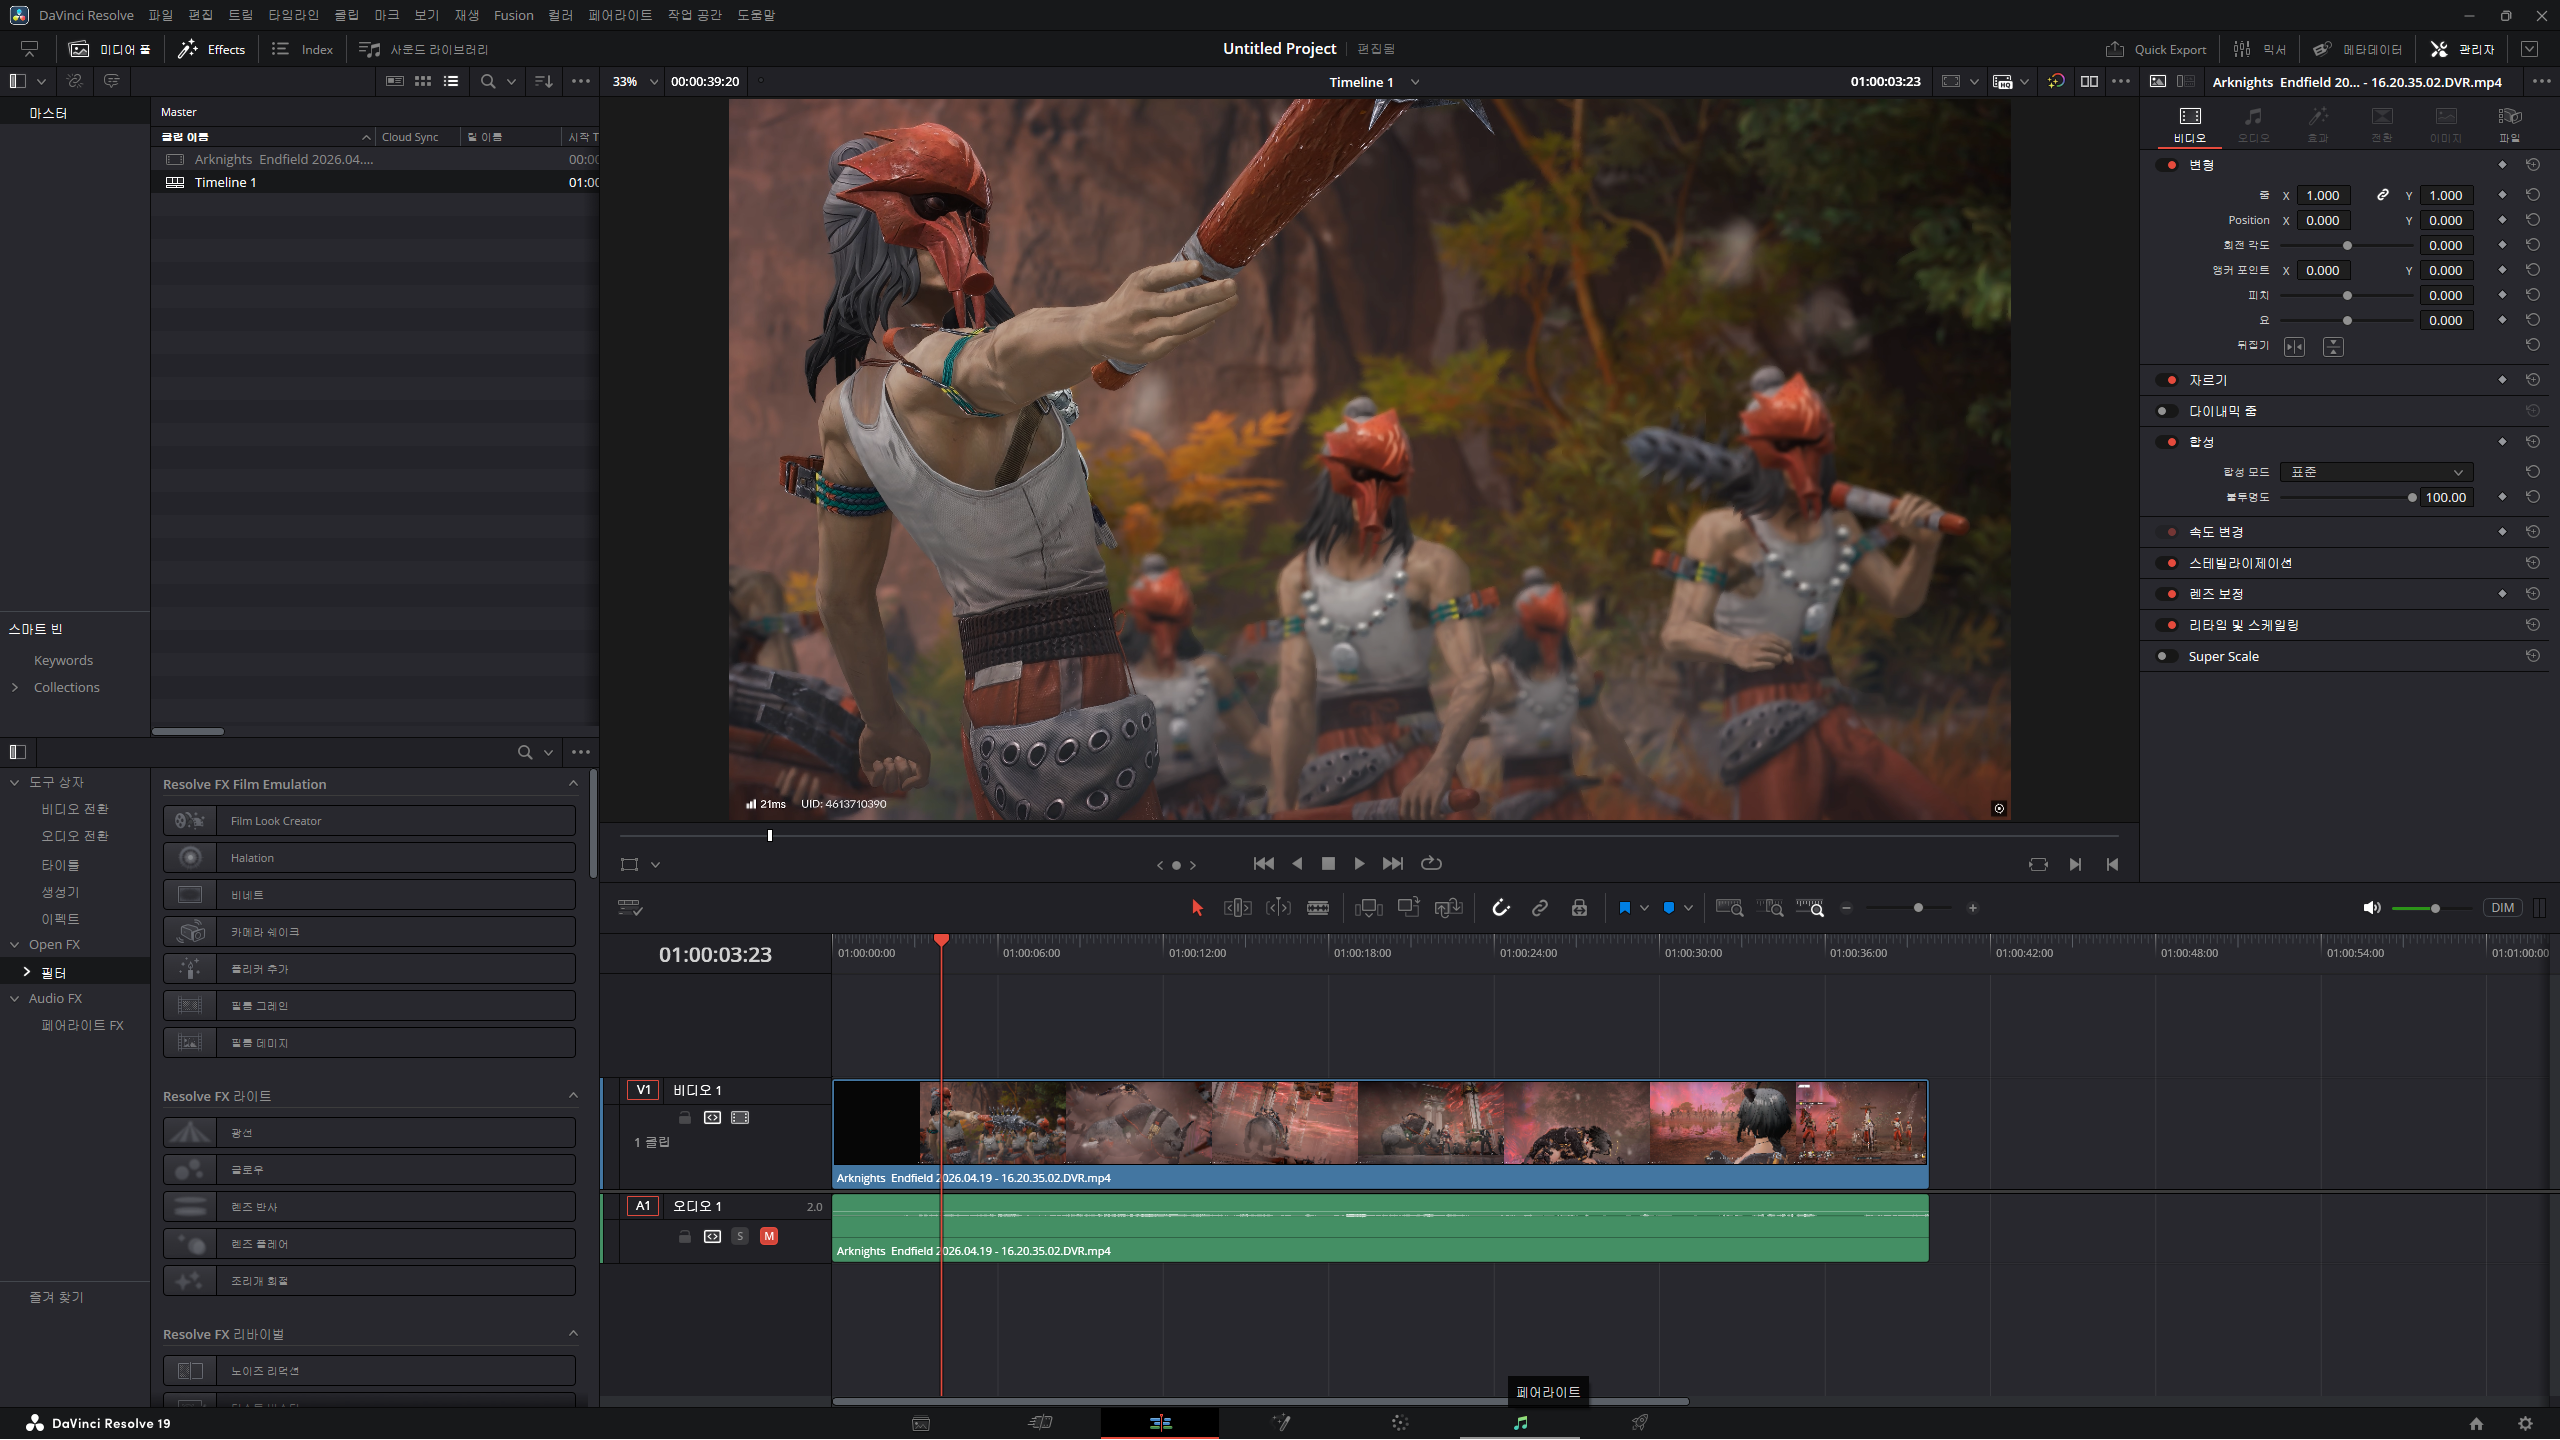Switch to the 오디오 inspector tab
The width and height of the screenshot is (2560, 1440).
(2253, 124)
